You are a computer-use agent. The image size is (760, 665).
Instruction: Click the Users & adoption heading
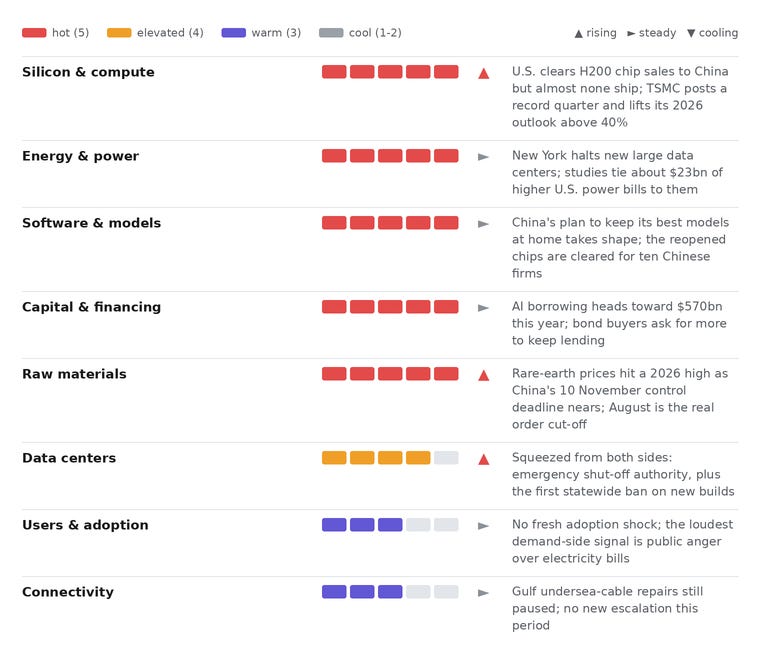pyautogui.click(x=85, y=525)
